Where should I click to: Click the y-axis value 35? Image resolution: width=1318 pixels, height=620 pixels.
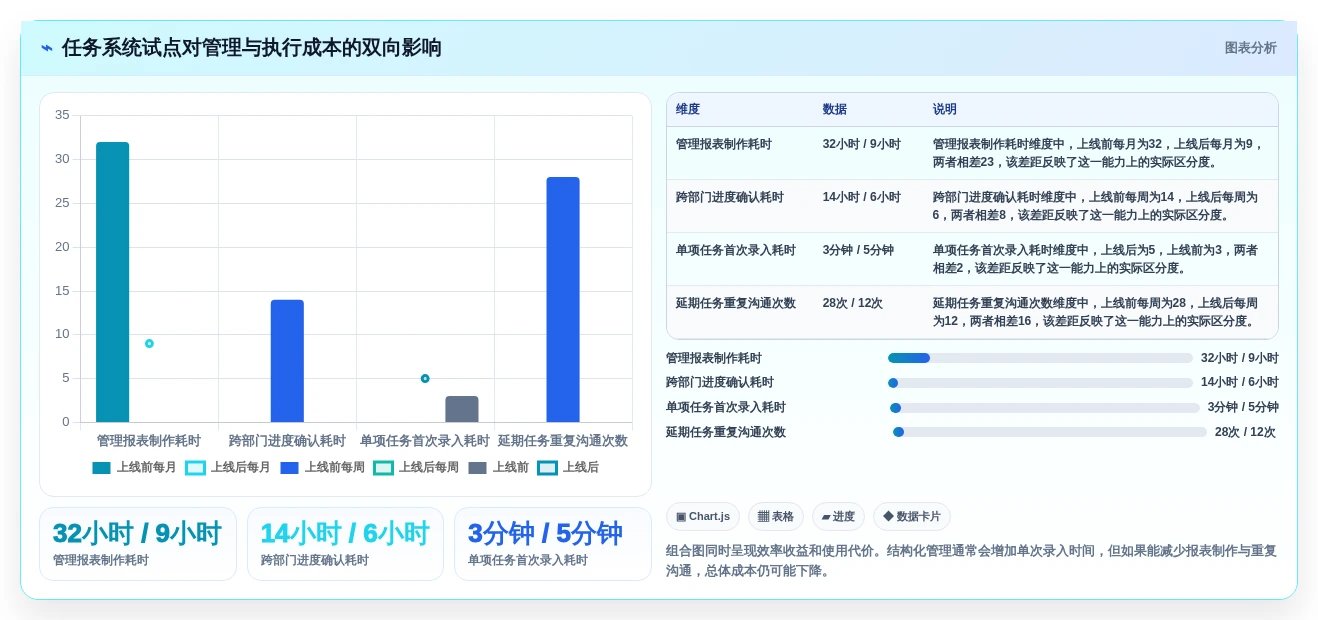62,115
